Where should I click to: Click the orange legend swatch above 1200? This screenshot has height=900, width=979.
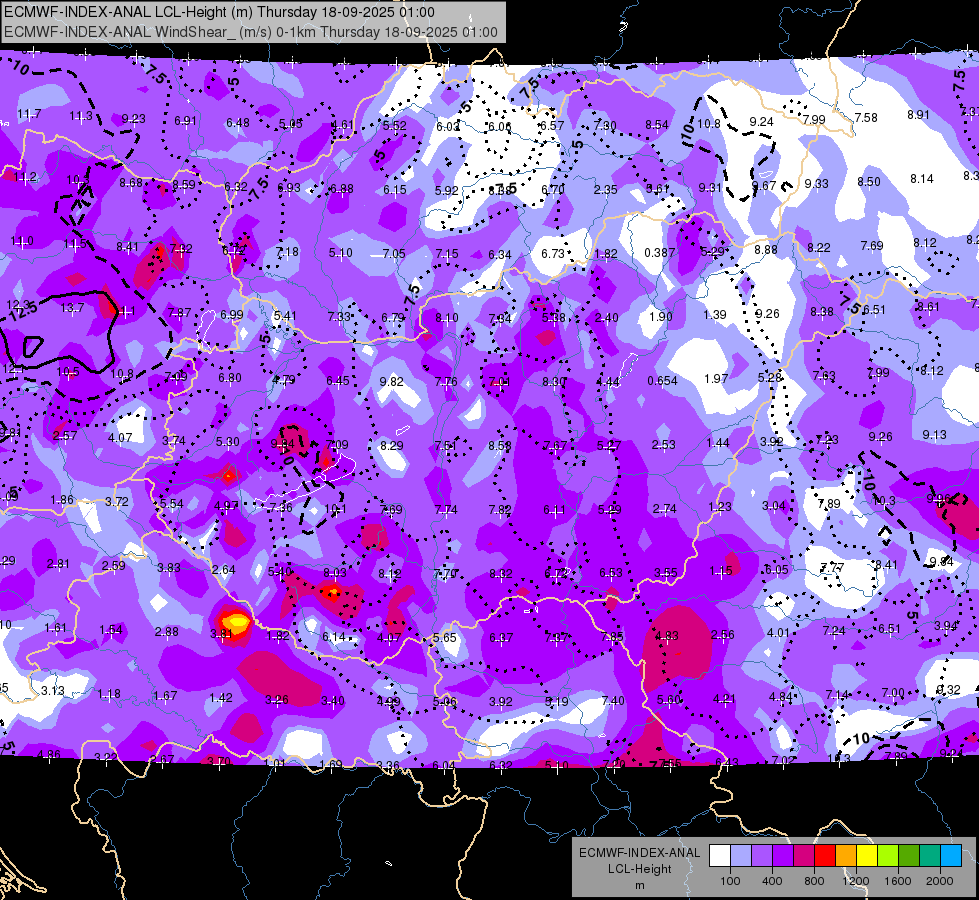[x=846, y=856]
